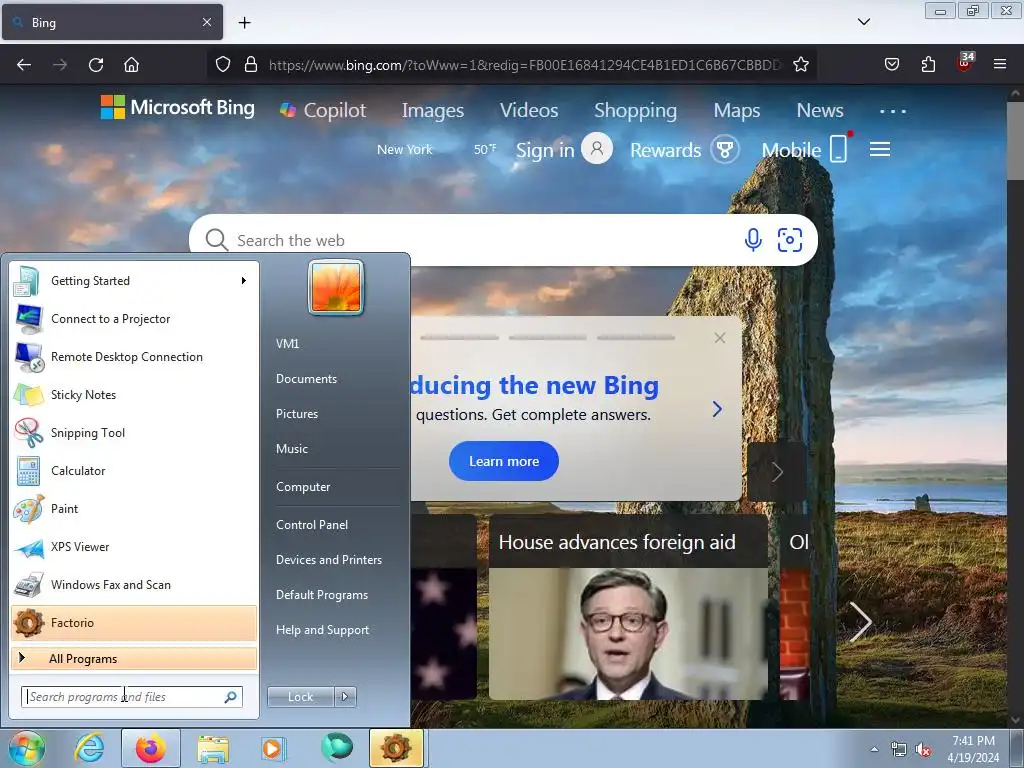Open Windows Fax and Scan

pos(134,584)
